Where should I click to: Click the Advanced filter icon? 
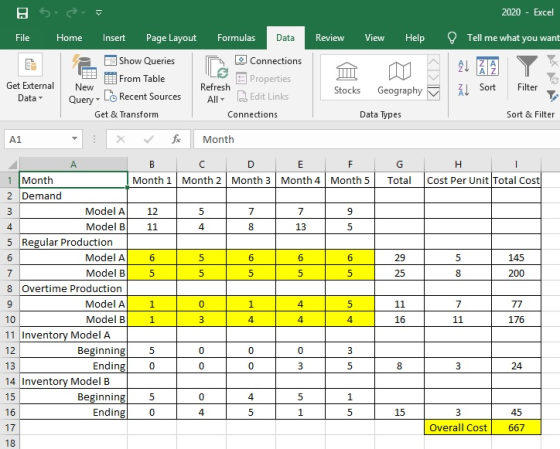(x=552, y=95)
